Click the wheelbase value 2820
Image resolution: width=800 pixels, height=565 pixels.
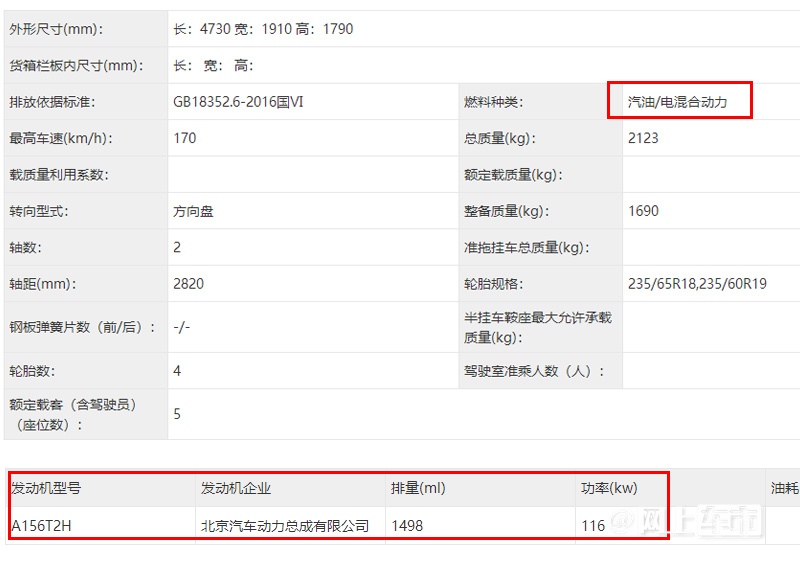tap(188, 284)
